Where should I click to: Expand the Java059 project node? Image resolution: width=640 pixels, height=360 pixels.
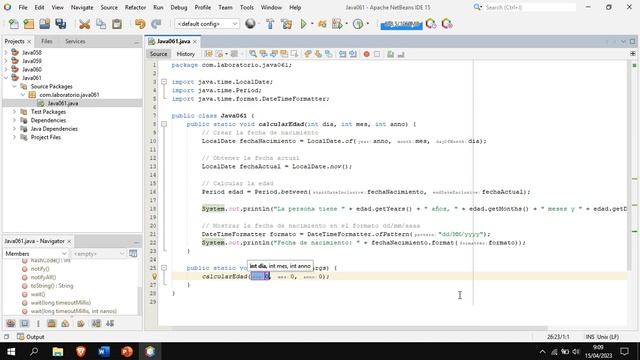coord(6,61)
